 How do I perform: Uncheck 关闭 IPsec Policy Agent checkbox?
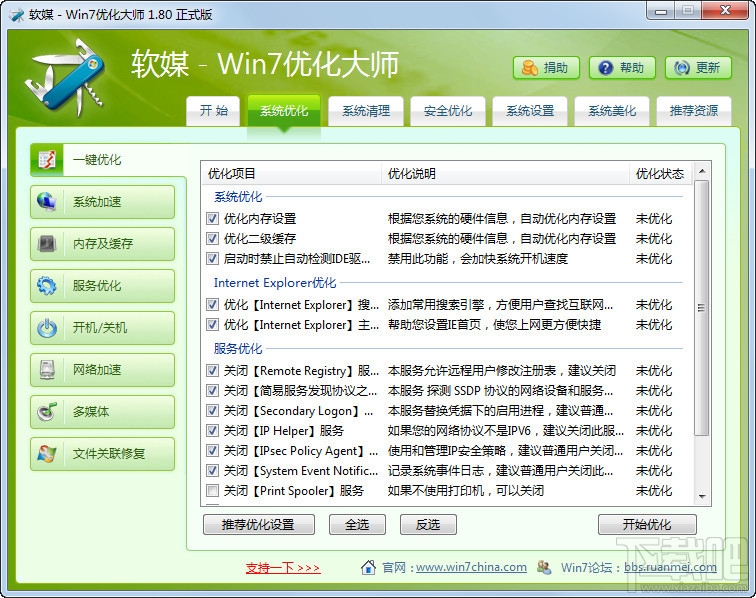pos(212,450)
